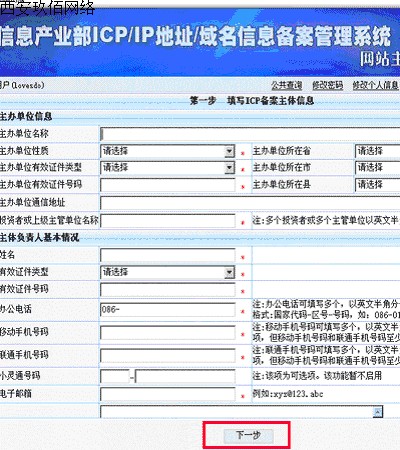Click the 西安玖佰网络 text at top
This screenshot has height=450, width=400.
pyautogui.click(x=47, y=8)
